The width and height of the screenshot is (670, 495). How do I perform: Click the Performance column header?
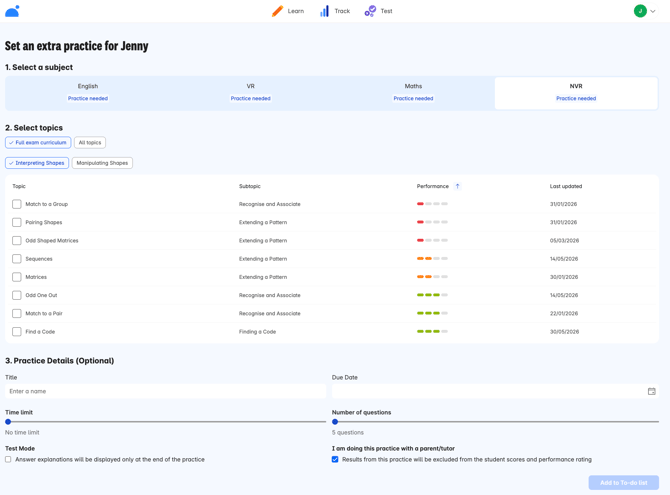pyautogui.click(x=432, y=186)
